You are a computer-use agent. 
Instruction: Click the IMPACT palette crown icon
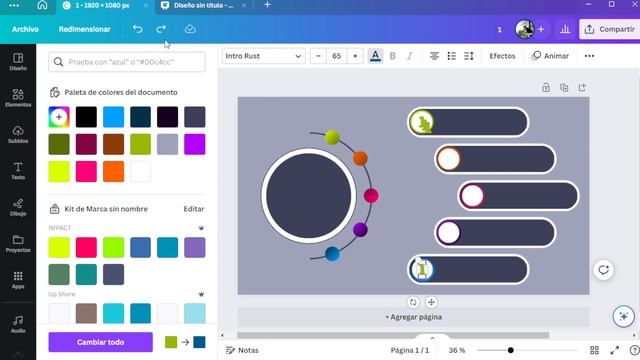pyautogui.click(x=201, y=228)
